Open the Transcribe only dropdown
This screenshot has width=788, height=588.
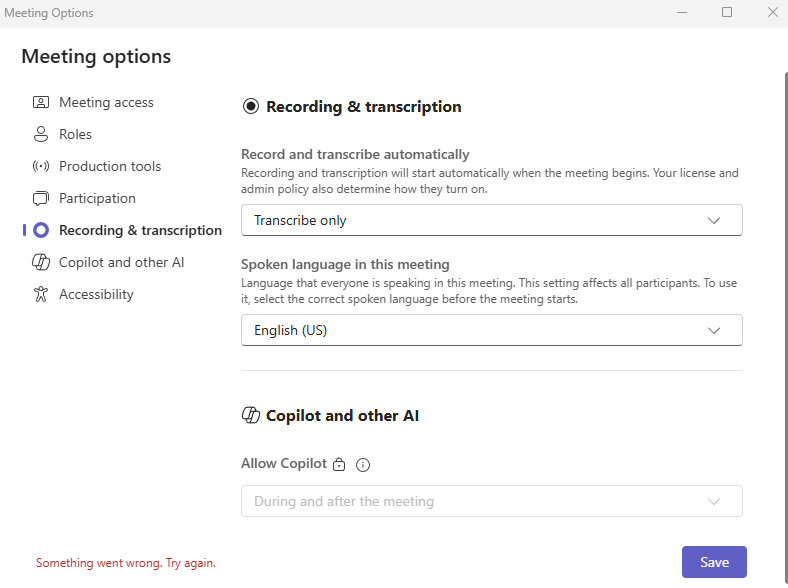pyautogui.click(x=491, y=220)
